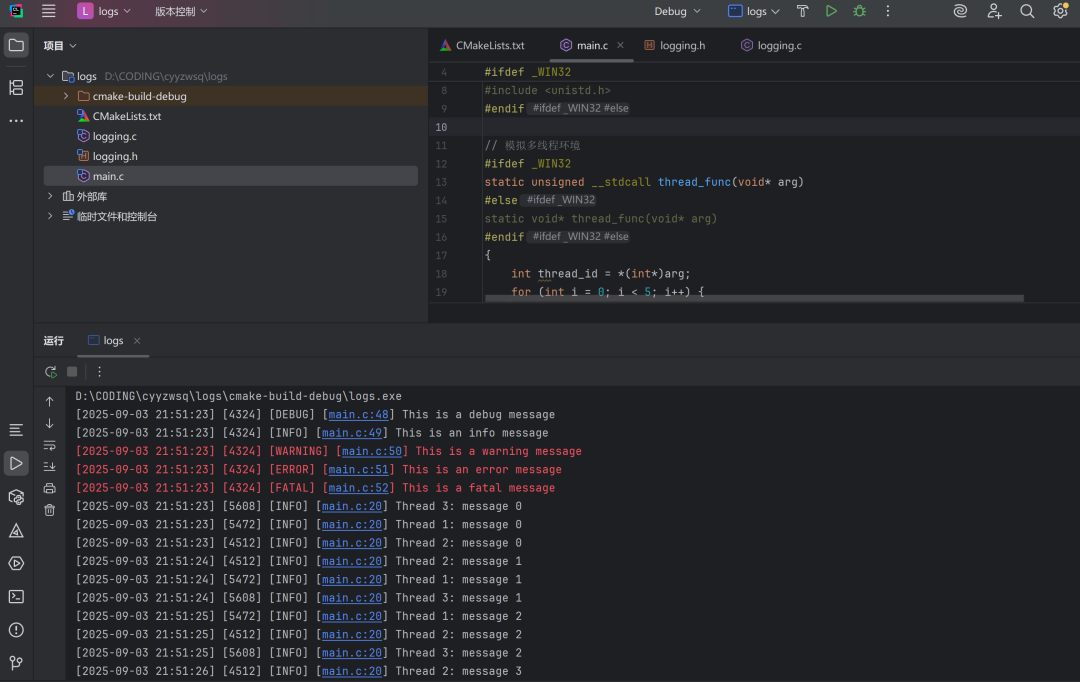The image size is (1080, 682).
Task: Open the Structure tool window icon
Action: pos(16,87)
